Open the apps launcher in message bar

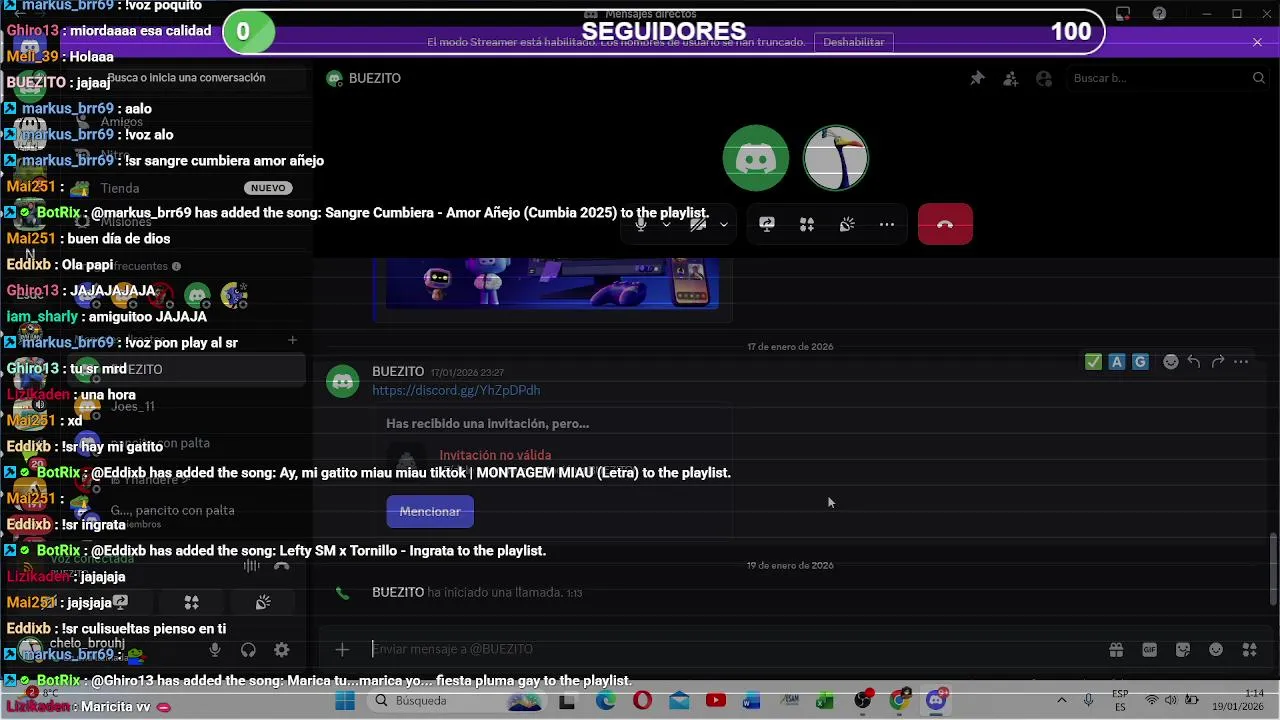pos(1249,650)
